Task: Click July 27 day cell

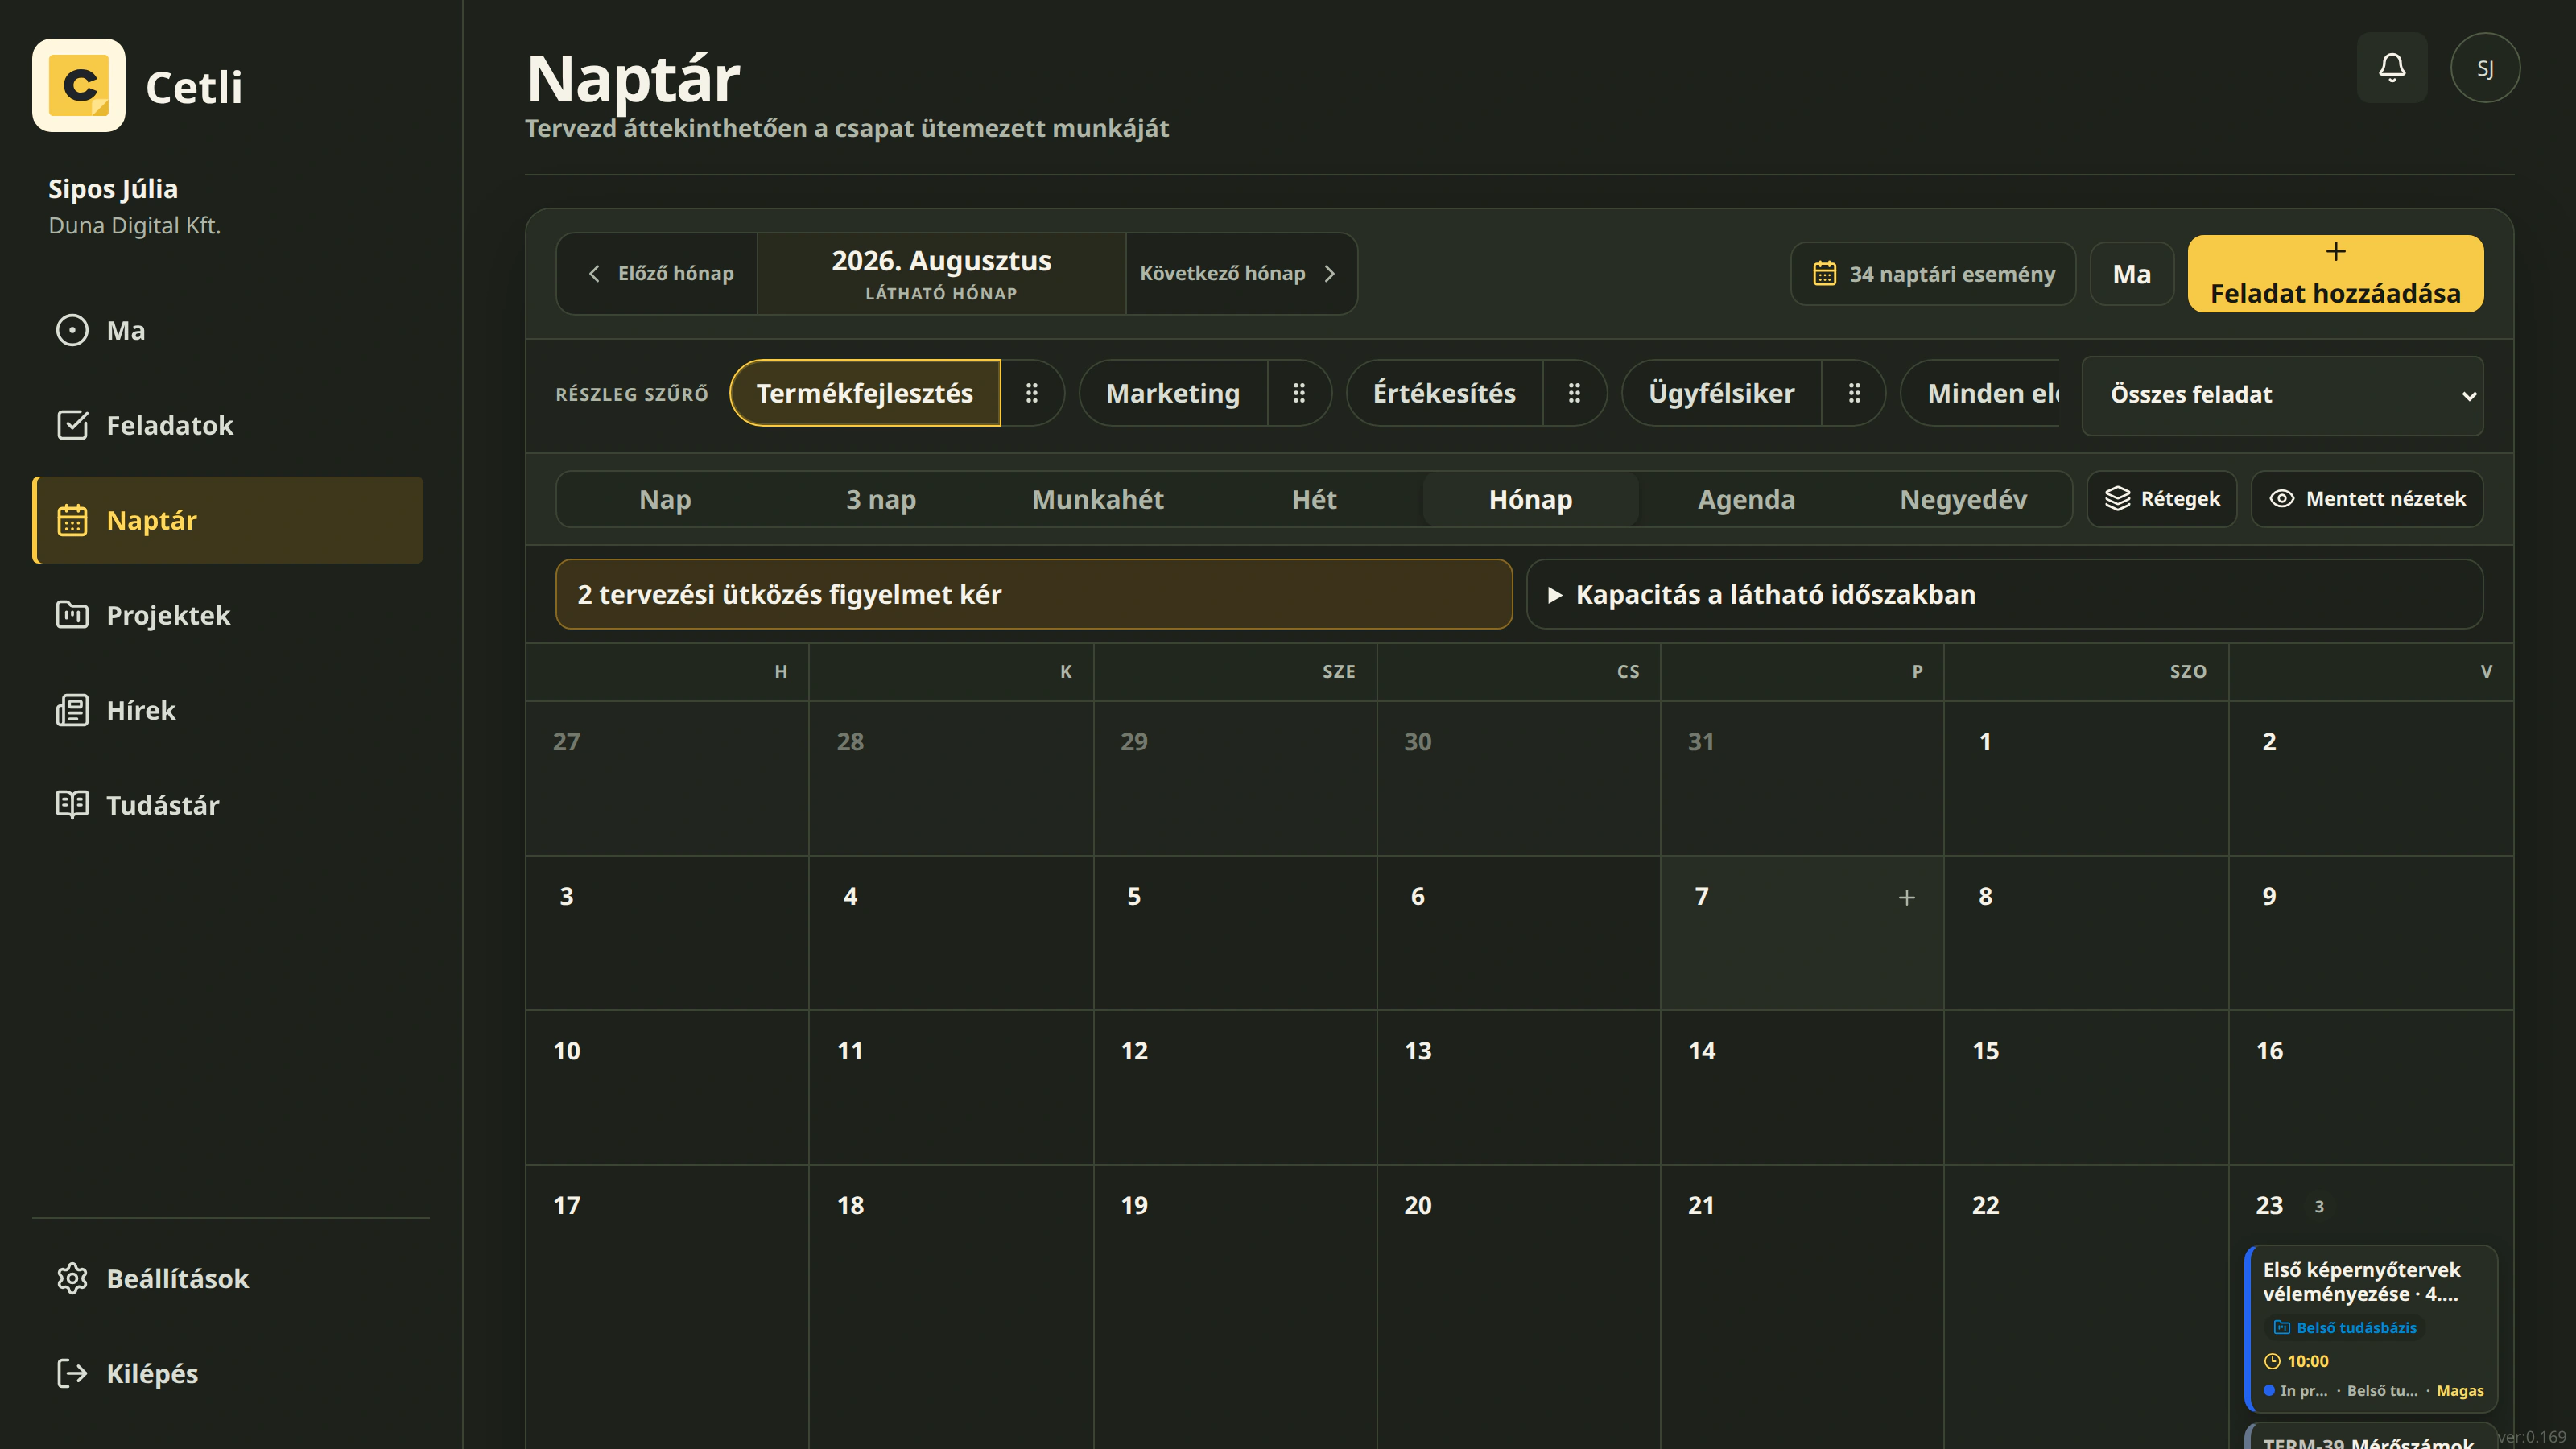Action: tap(668, 778)
